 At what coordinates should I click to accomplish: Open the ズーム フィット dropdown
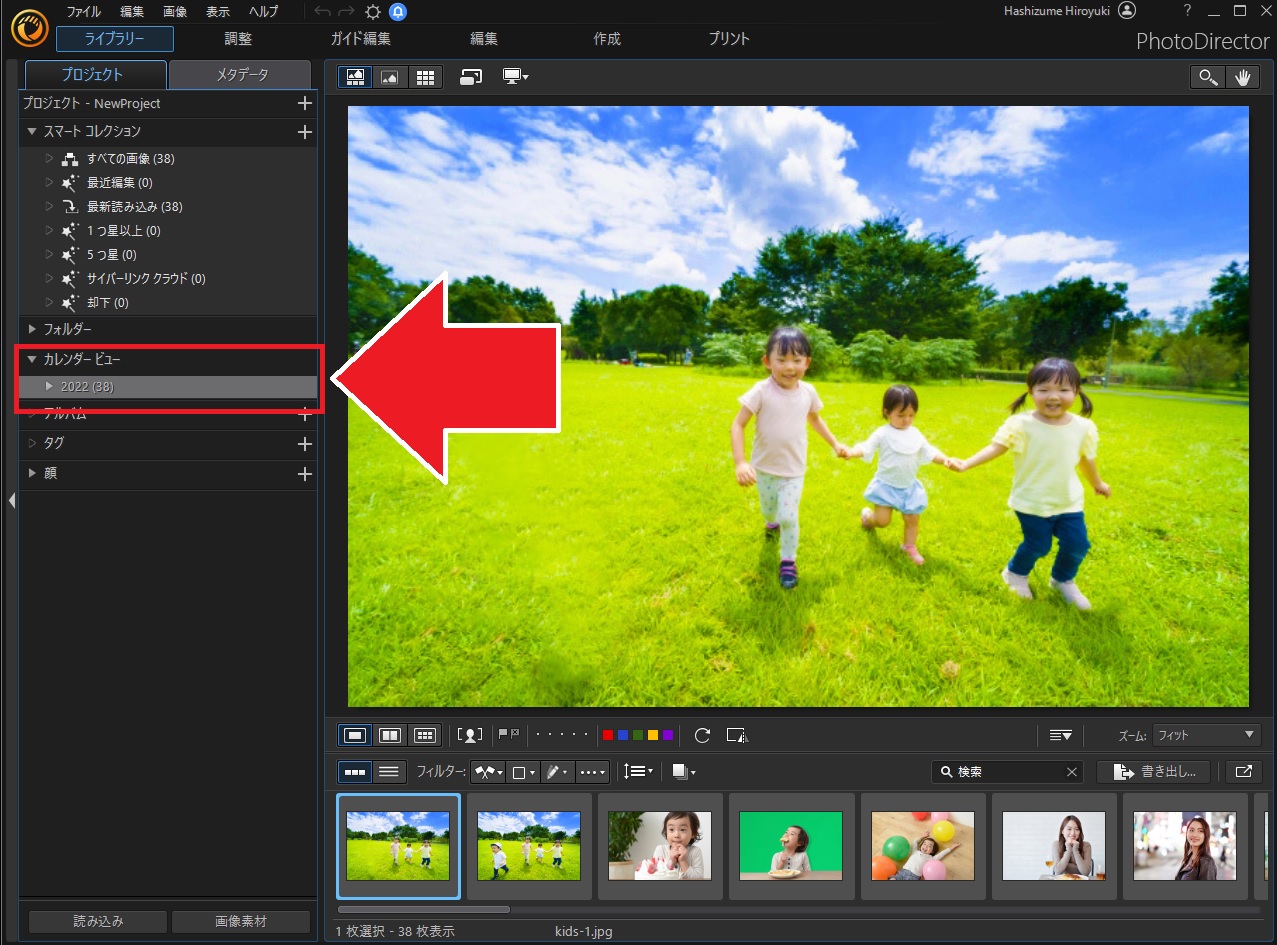pyautogui.click(x=1207, y=735)
